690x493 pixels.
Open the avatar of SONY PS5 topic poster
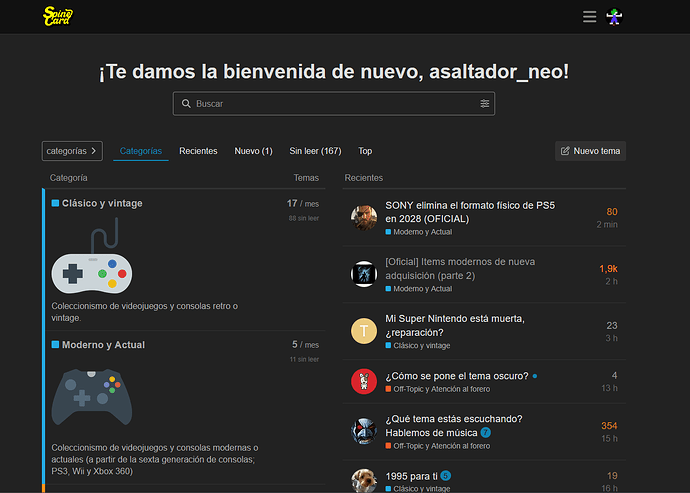tap(364, 217)
